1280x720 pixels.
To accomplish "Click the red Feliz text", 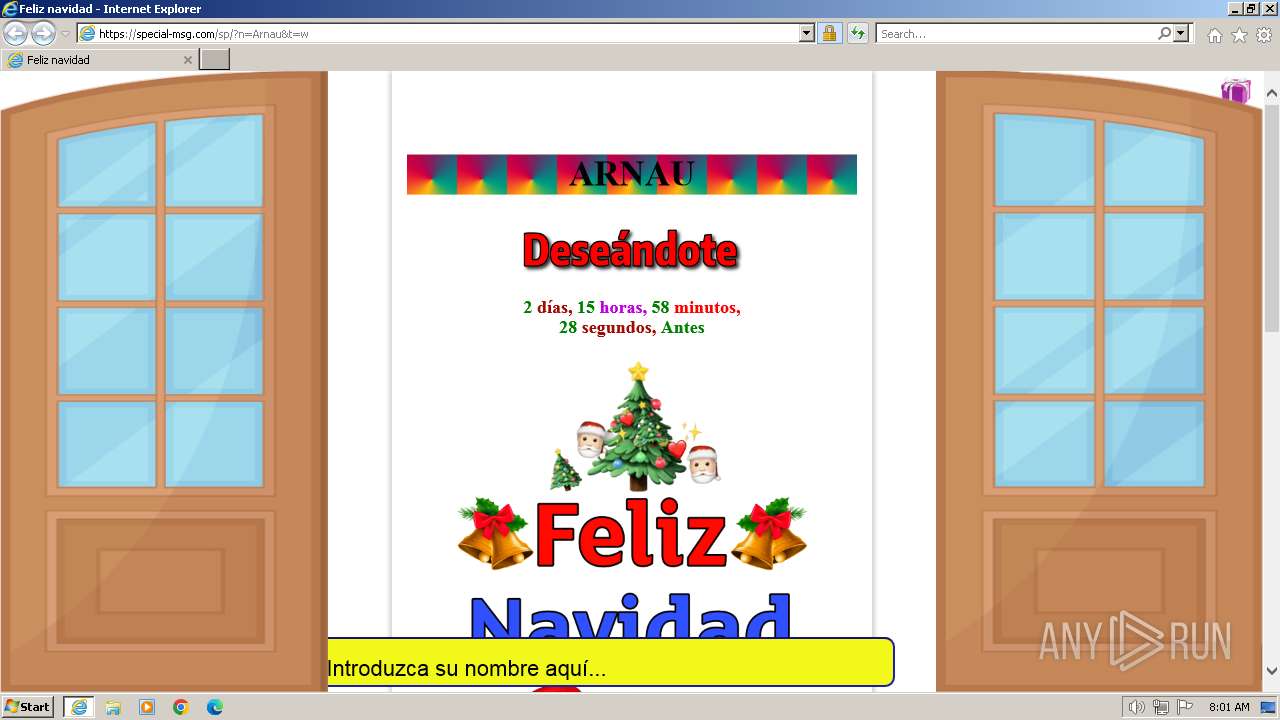I will point(631,534).
